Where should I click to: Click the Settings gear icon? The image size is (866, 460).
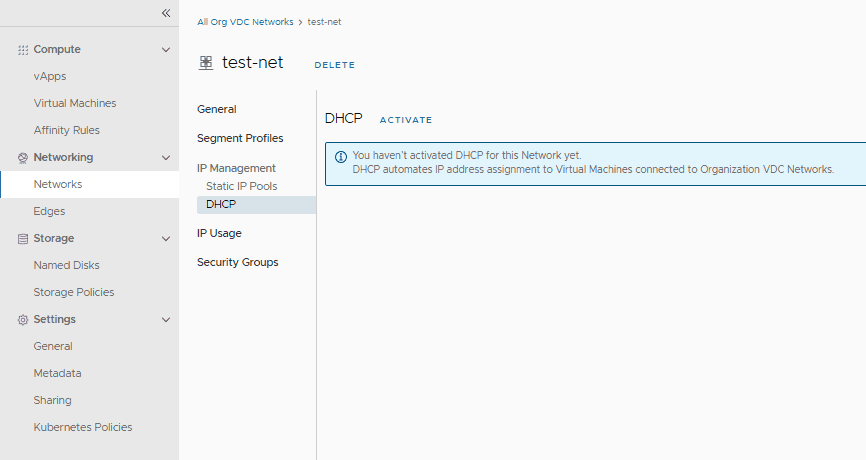click(x=23, y=320)
